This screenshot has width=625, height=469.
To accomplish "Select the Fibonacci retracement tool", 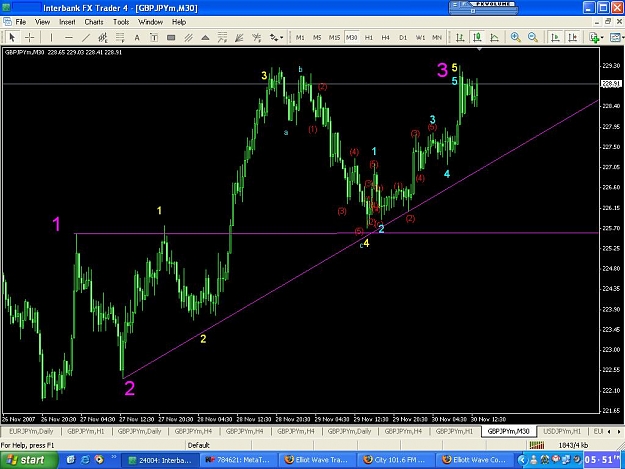I will (x=120, y=37).
